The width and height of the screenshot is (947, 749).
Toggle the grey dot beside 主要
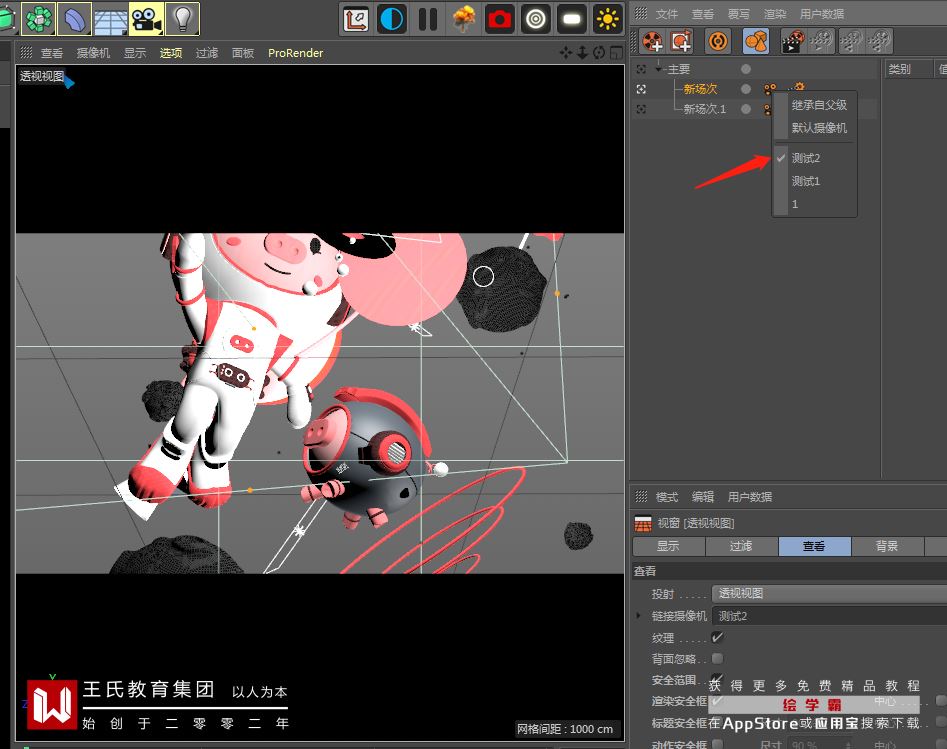coord(746,69)
